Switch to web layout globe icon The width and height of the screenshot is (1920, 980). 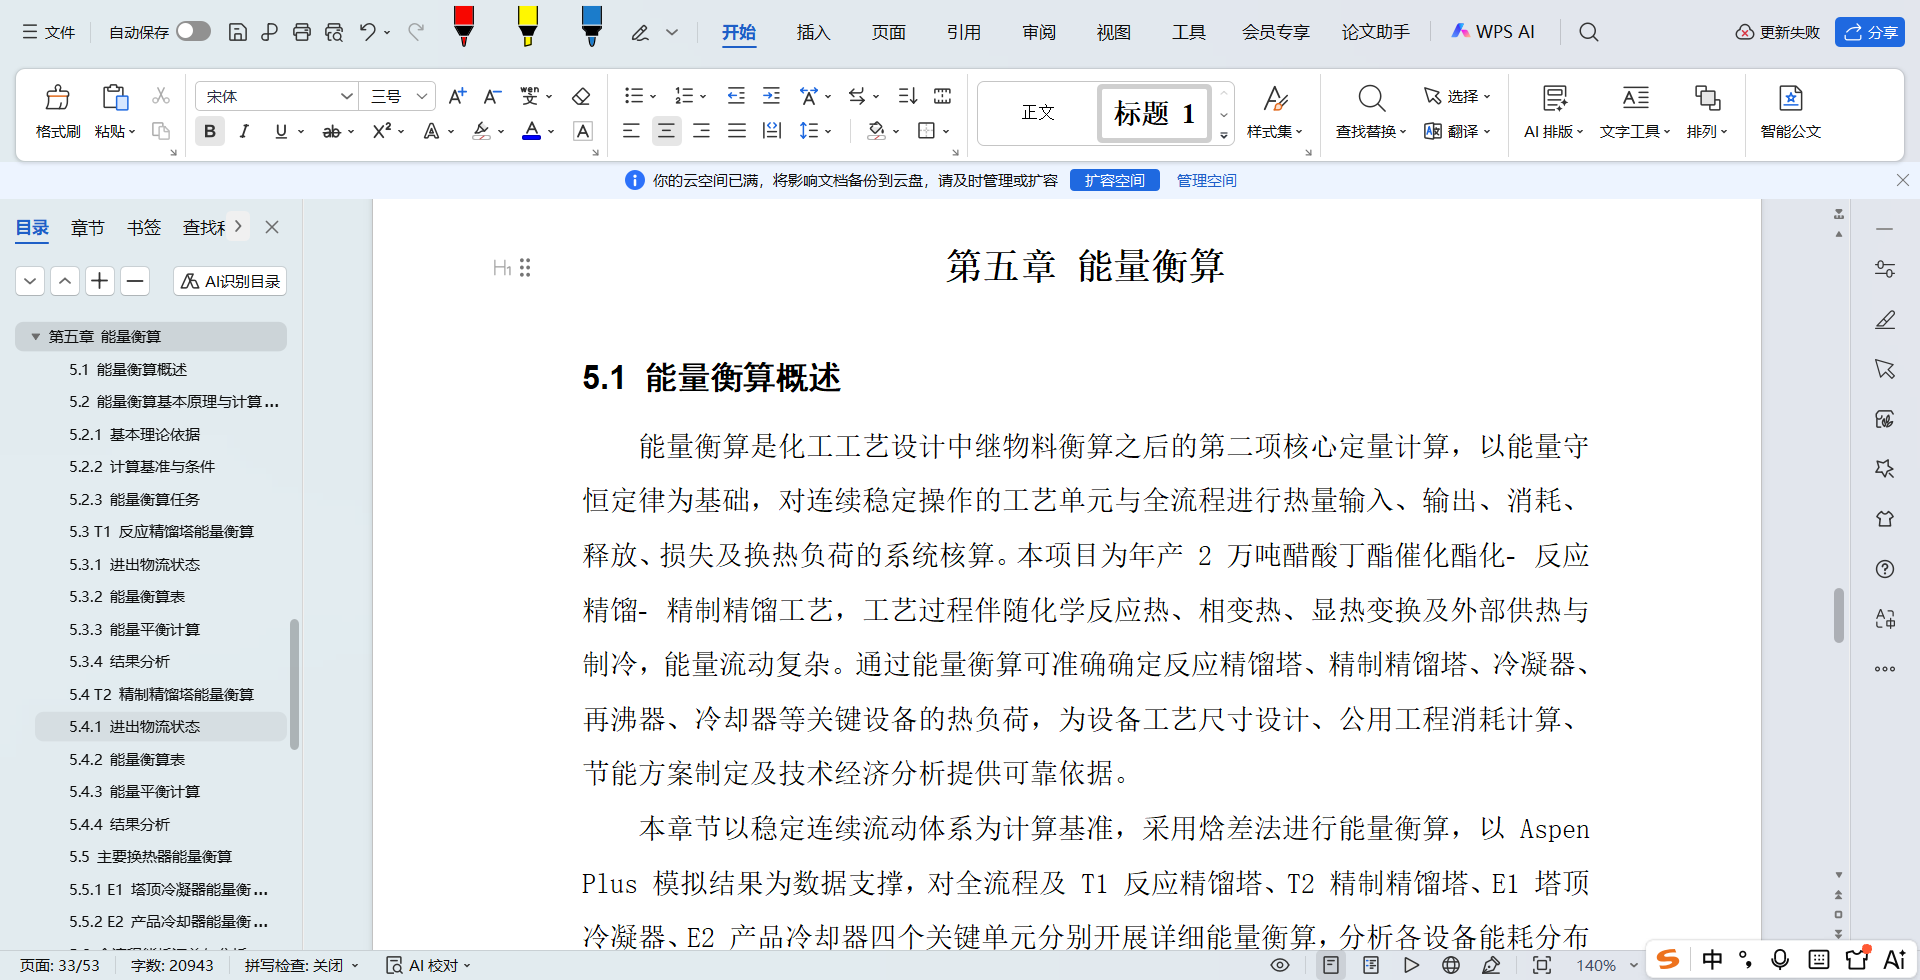1451,965
